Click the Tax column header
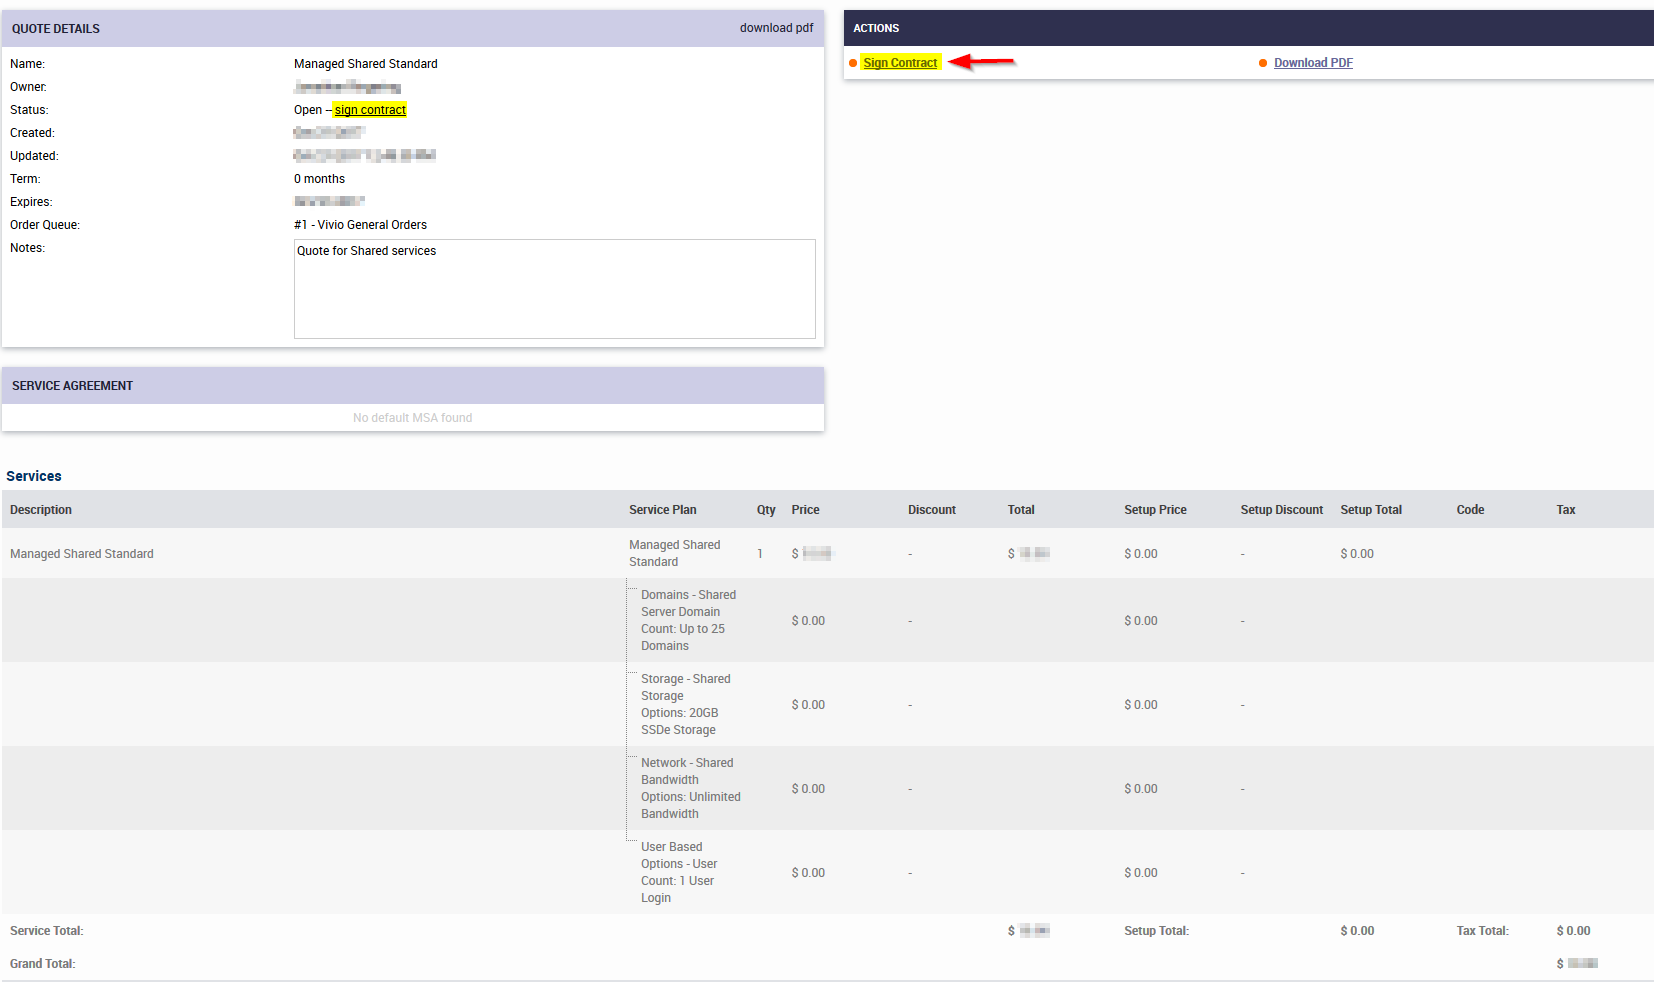 click(x=1565, y=510)
